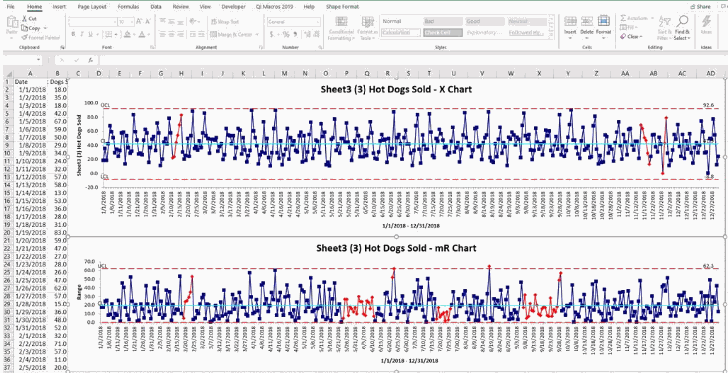Toggle Align Right
Image resolution: width=728 pixels, height=373 pixels.
tap(180, 34)
